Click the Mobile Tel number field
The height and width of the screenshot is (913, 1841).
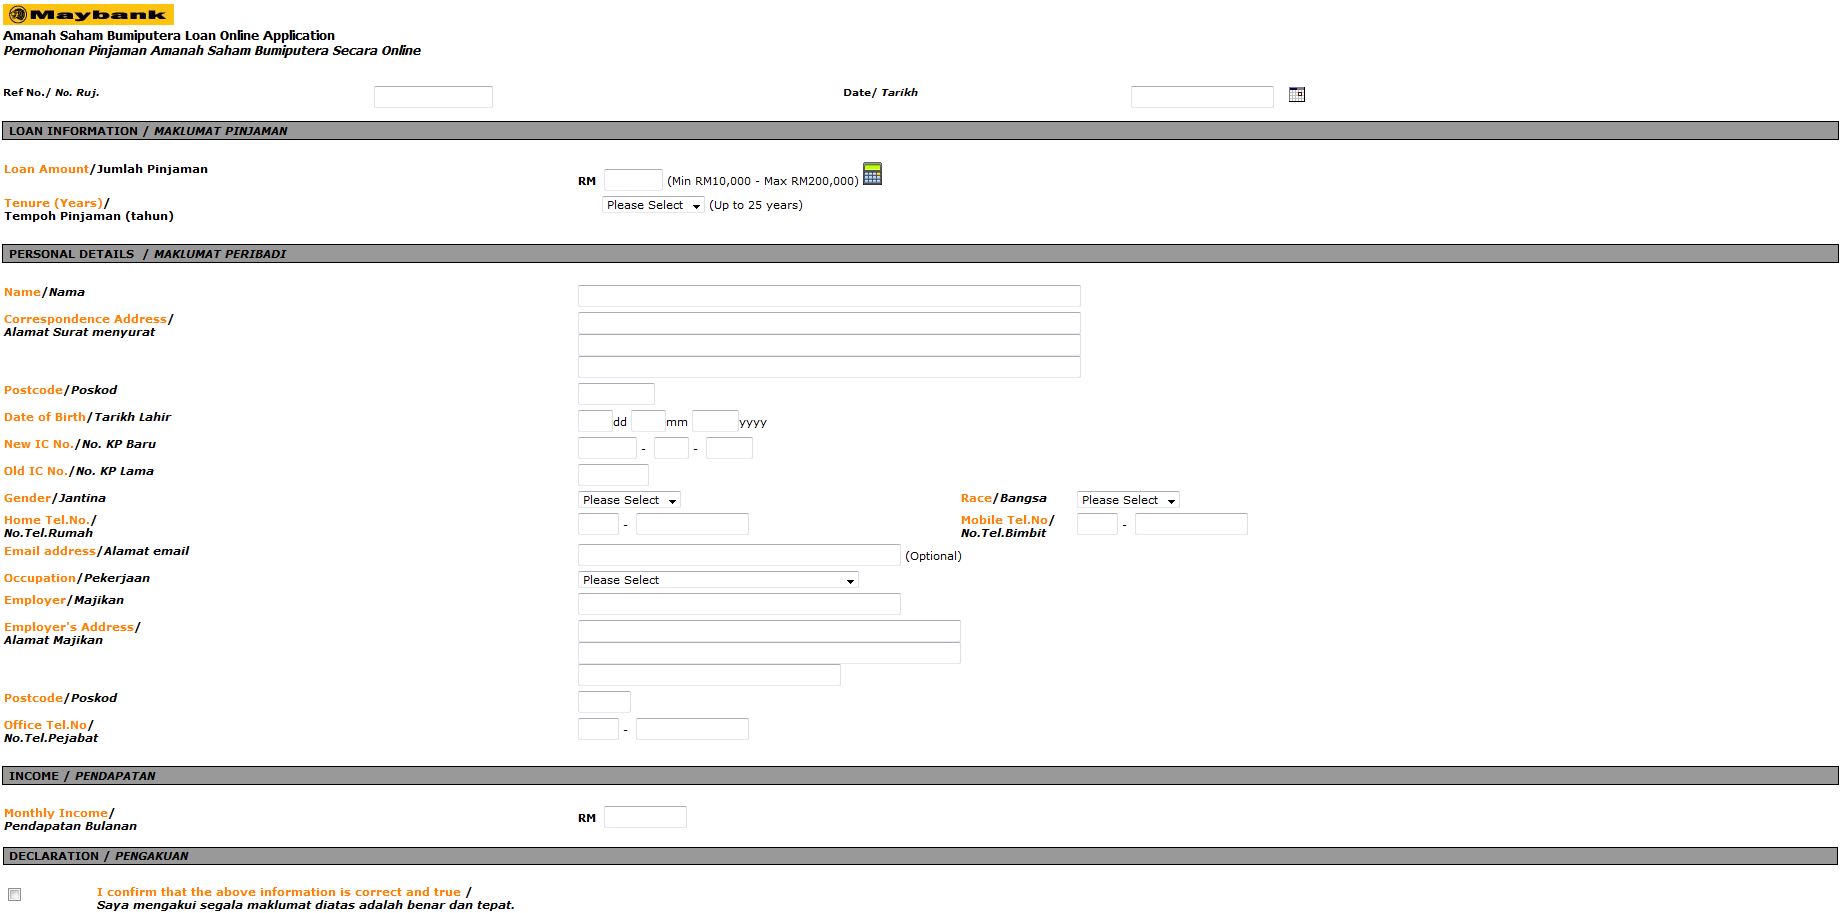1190,524
